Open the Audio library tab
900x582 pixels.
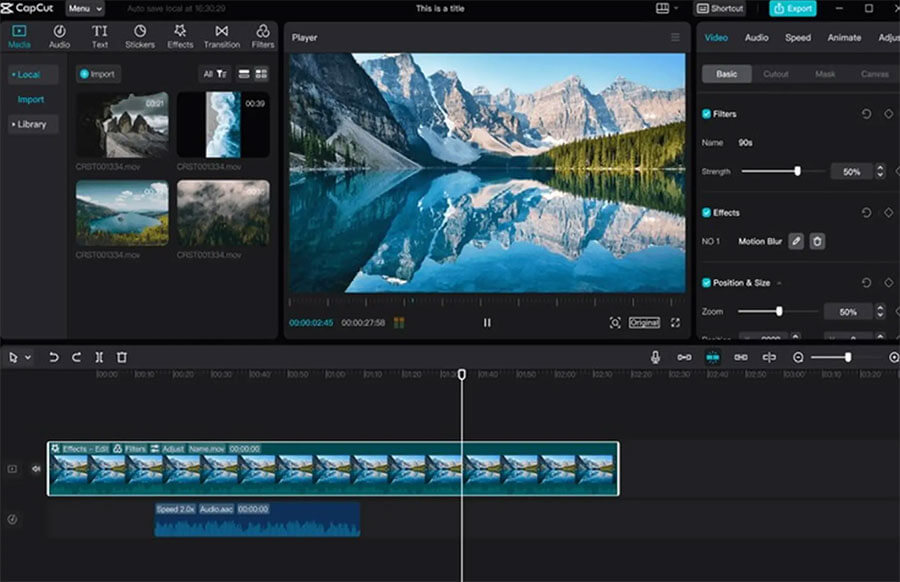[59, 37]
